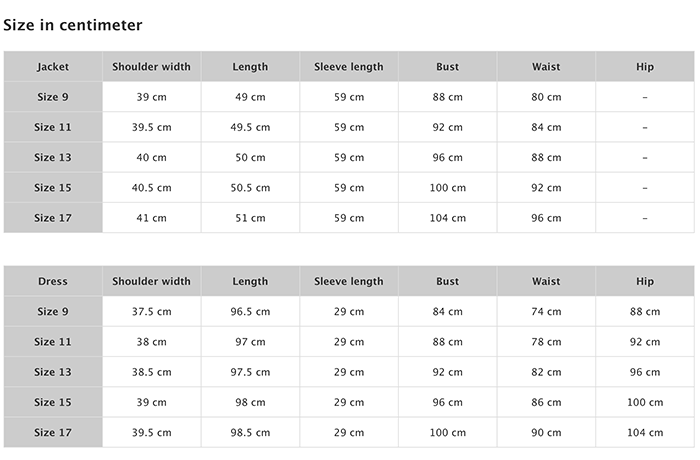Click the 50.5 cm Jacket length cell

[x=250, y=188]
